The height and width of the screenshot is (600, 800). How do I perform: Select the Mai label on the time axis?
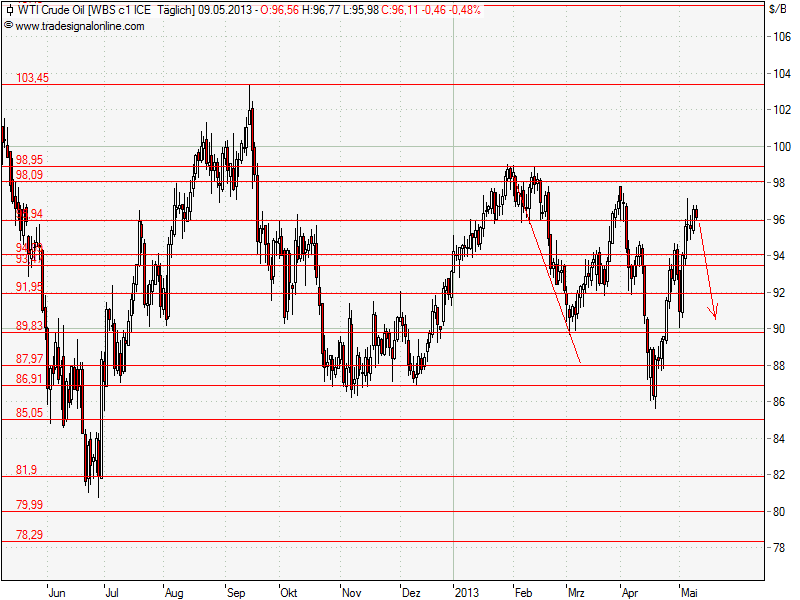[x=690, y=592]
